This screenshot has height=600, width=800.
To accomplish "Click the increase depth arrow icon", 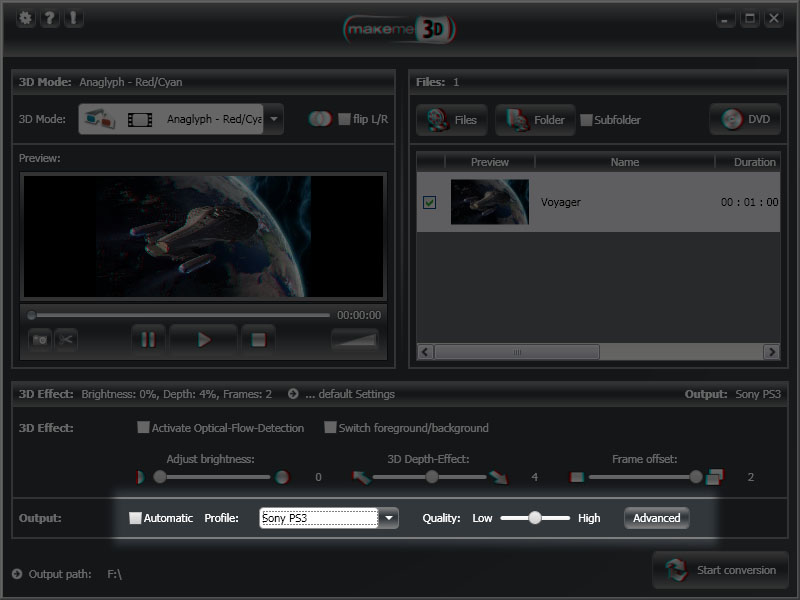I will click(x=498, y=478).
